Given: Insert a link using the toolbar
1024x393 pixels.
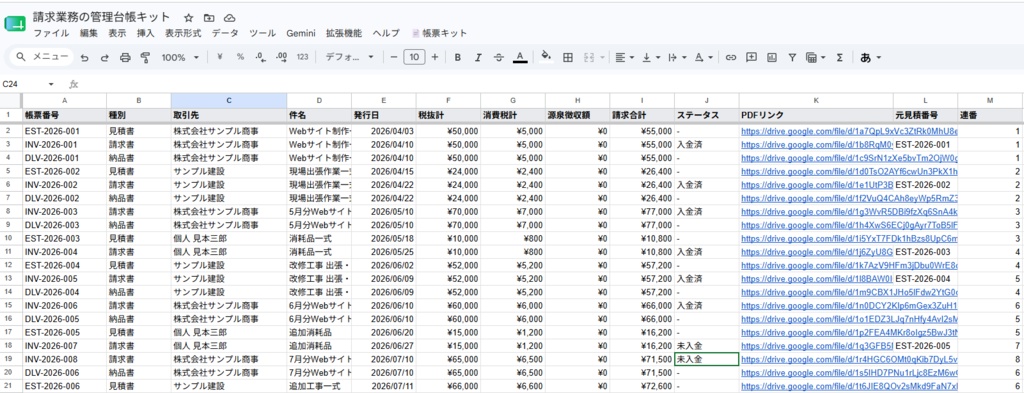Looking at the screenshot, I should point(731,57).
